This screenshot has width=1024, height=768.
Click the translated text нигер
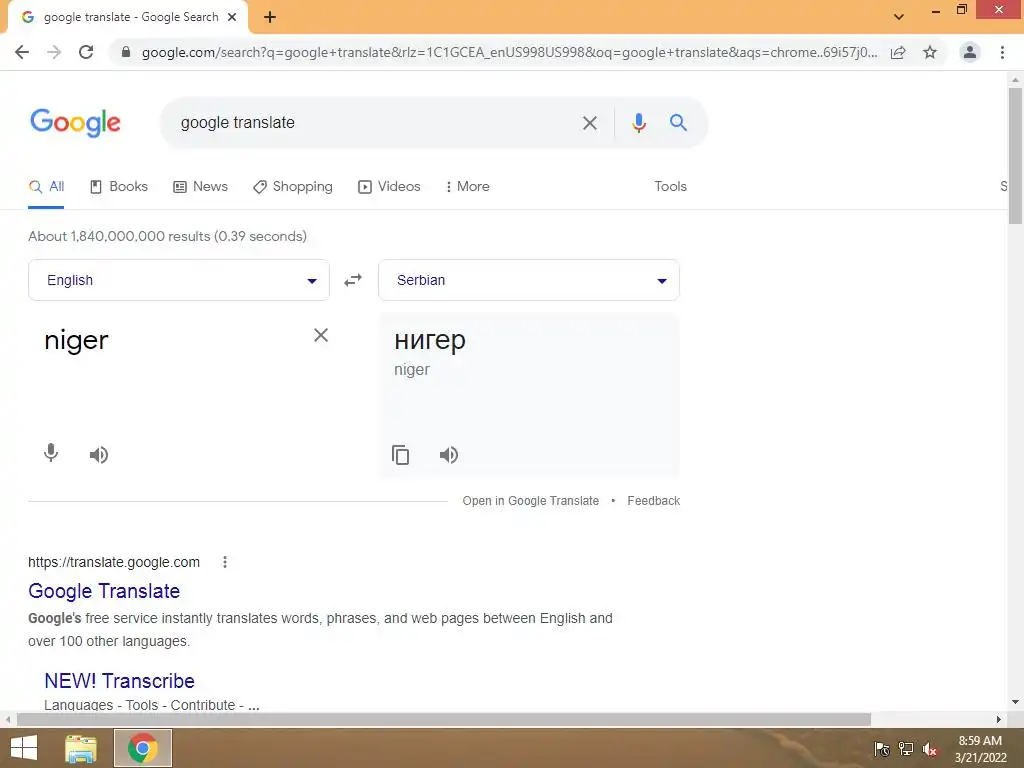click(x=430, y=340)
